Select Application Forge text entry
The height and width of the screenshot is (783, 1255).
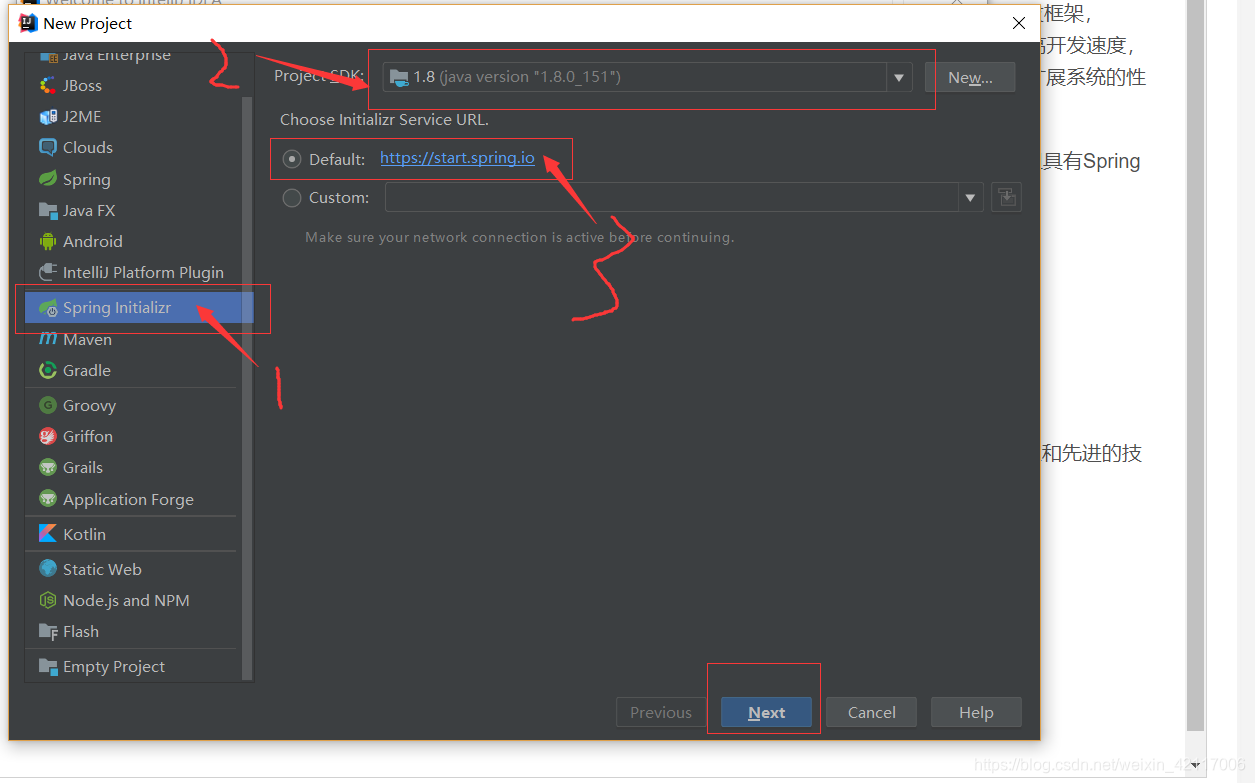(x=128, y=500)
